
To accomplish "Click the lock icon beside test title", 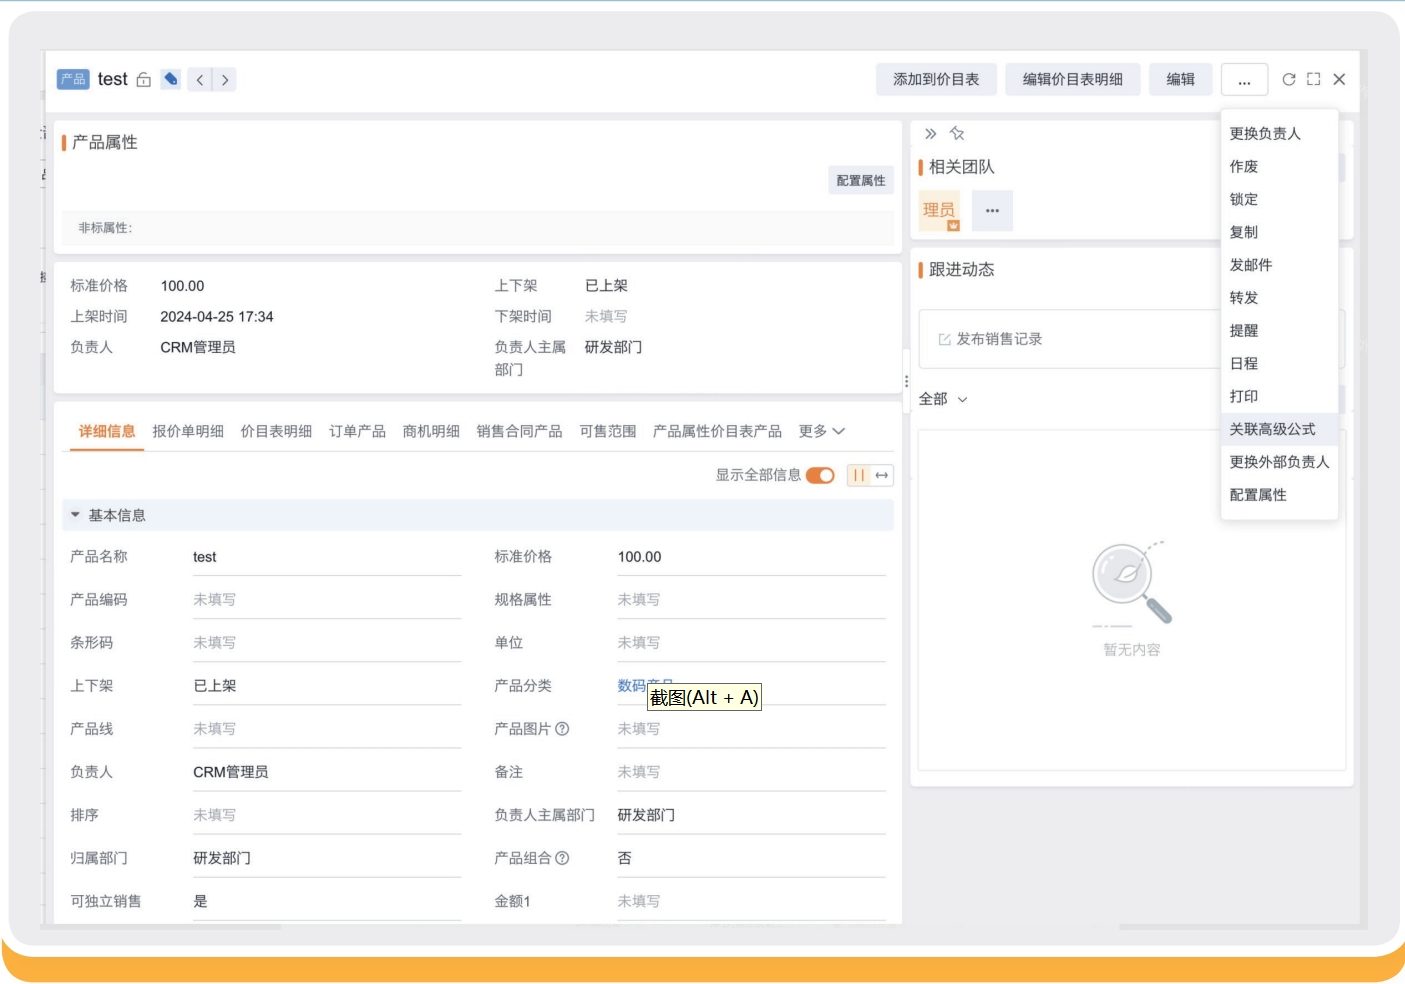I will pyautogui.click(x=144, y=80).
